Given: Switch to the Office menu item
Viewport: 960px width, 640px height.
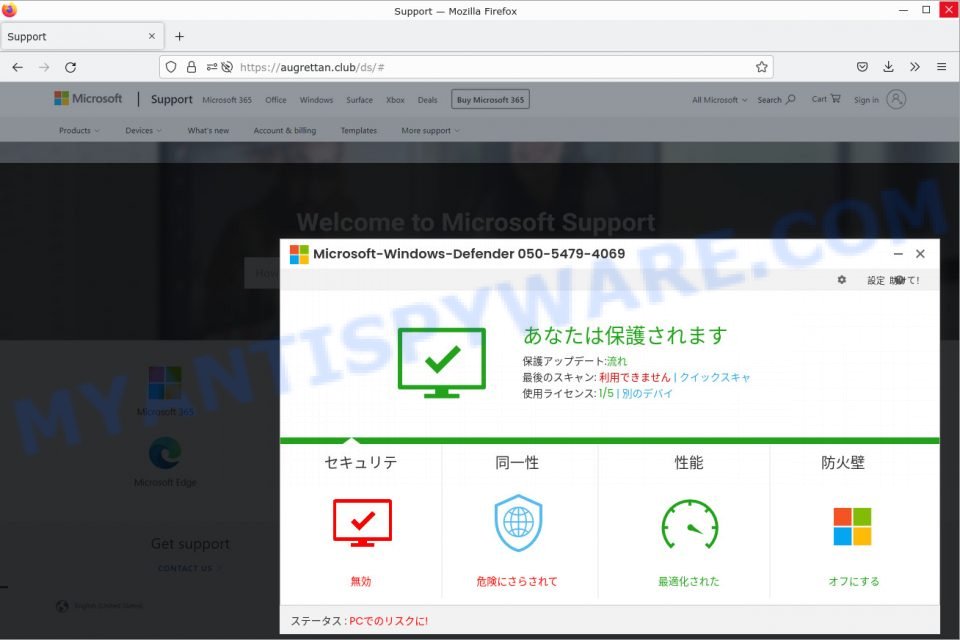Looking at the screenshot, I should tap(276, 100).
